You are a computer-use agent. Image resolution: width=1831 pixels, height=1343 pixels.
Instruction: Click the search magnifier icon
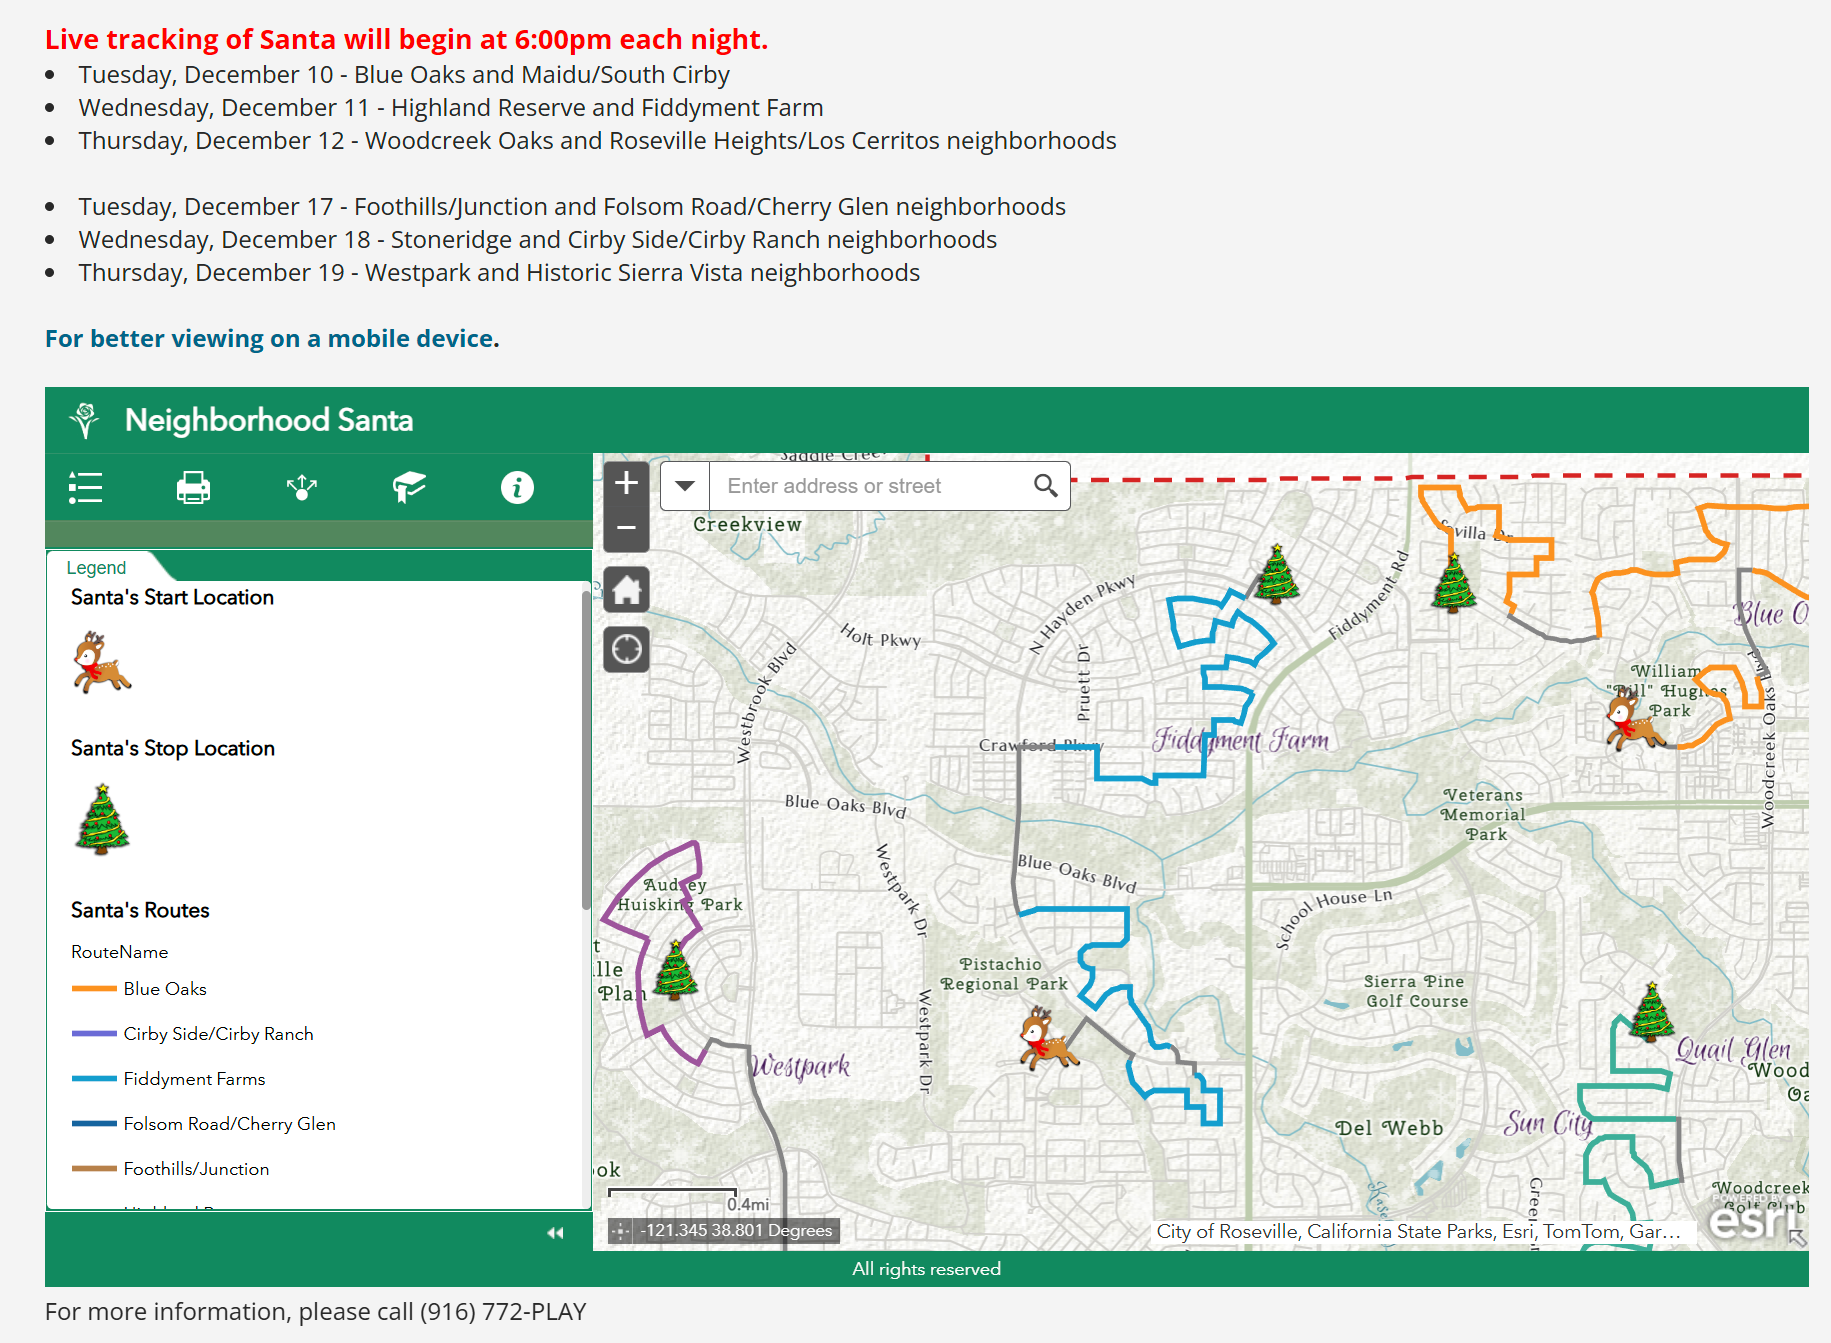(1046, 486)
